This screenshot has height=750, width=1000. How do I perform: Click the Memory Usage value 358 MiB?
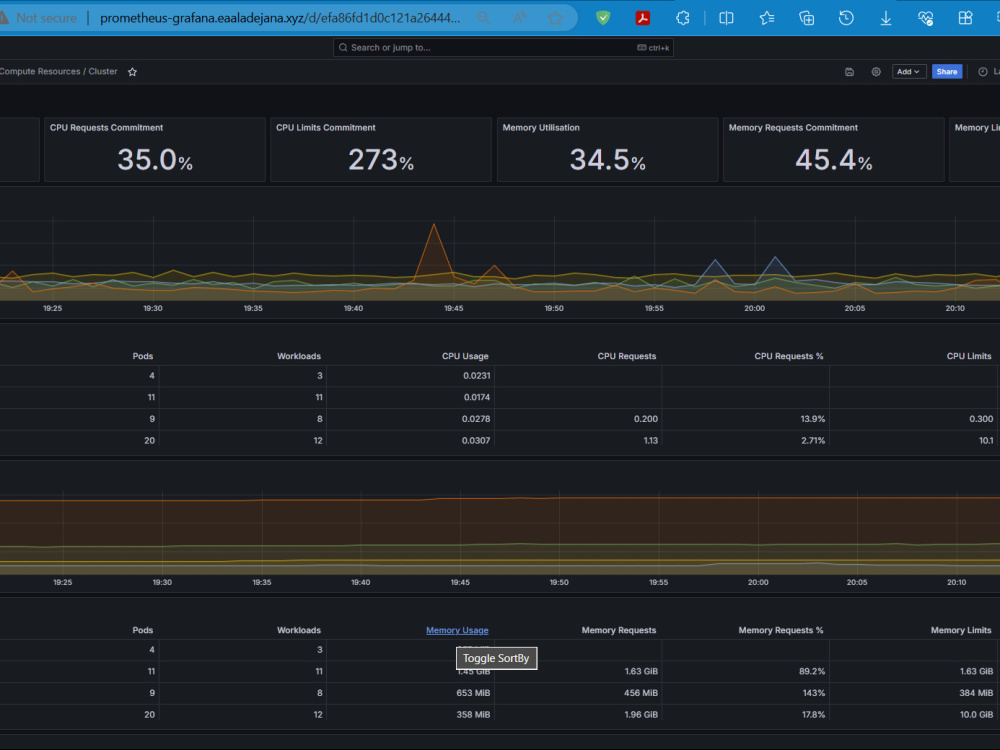[473, 715]
